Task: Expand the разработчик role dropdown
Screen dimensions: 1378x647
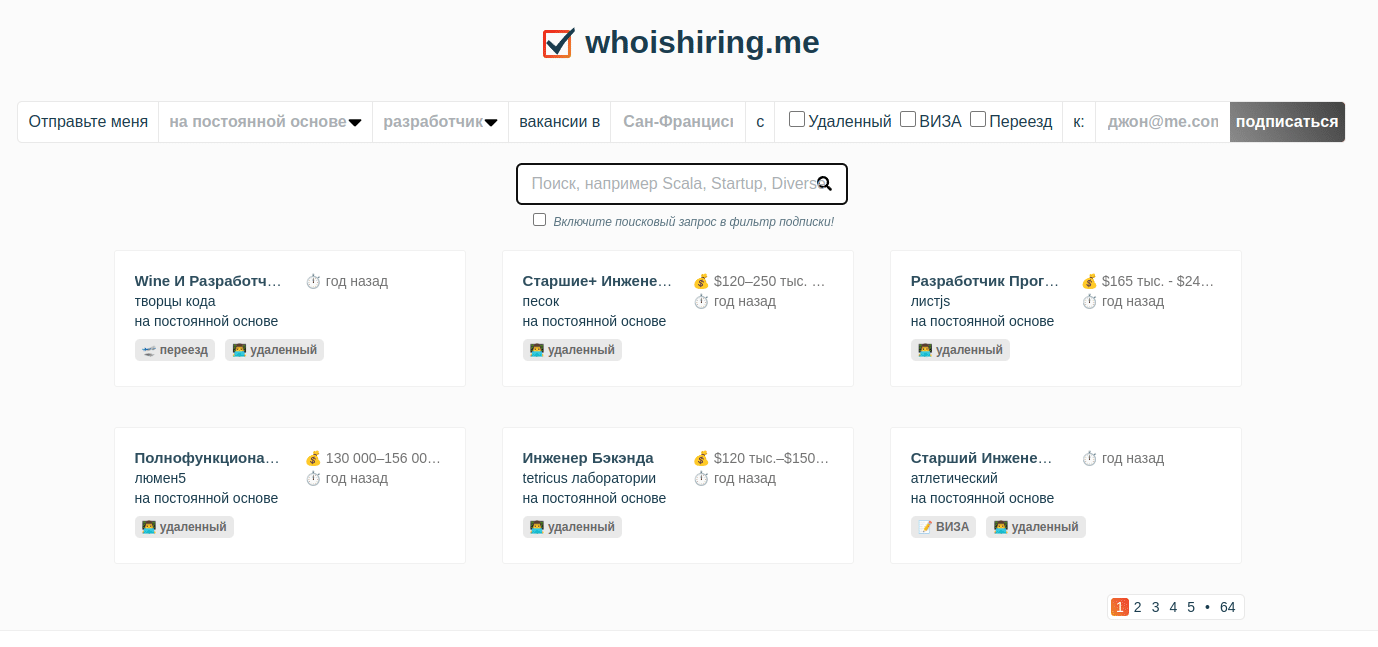Action: (x=440, y=122)
